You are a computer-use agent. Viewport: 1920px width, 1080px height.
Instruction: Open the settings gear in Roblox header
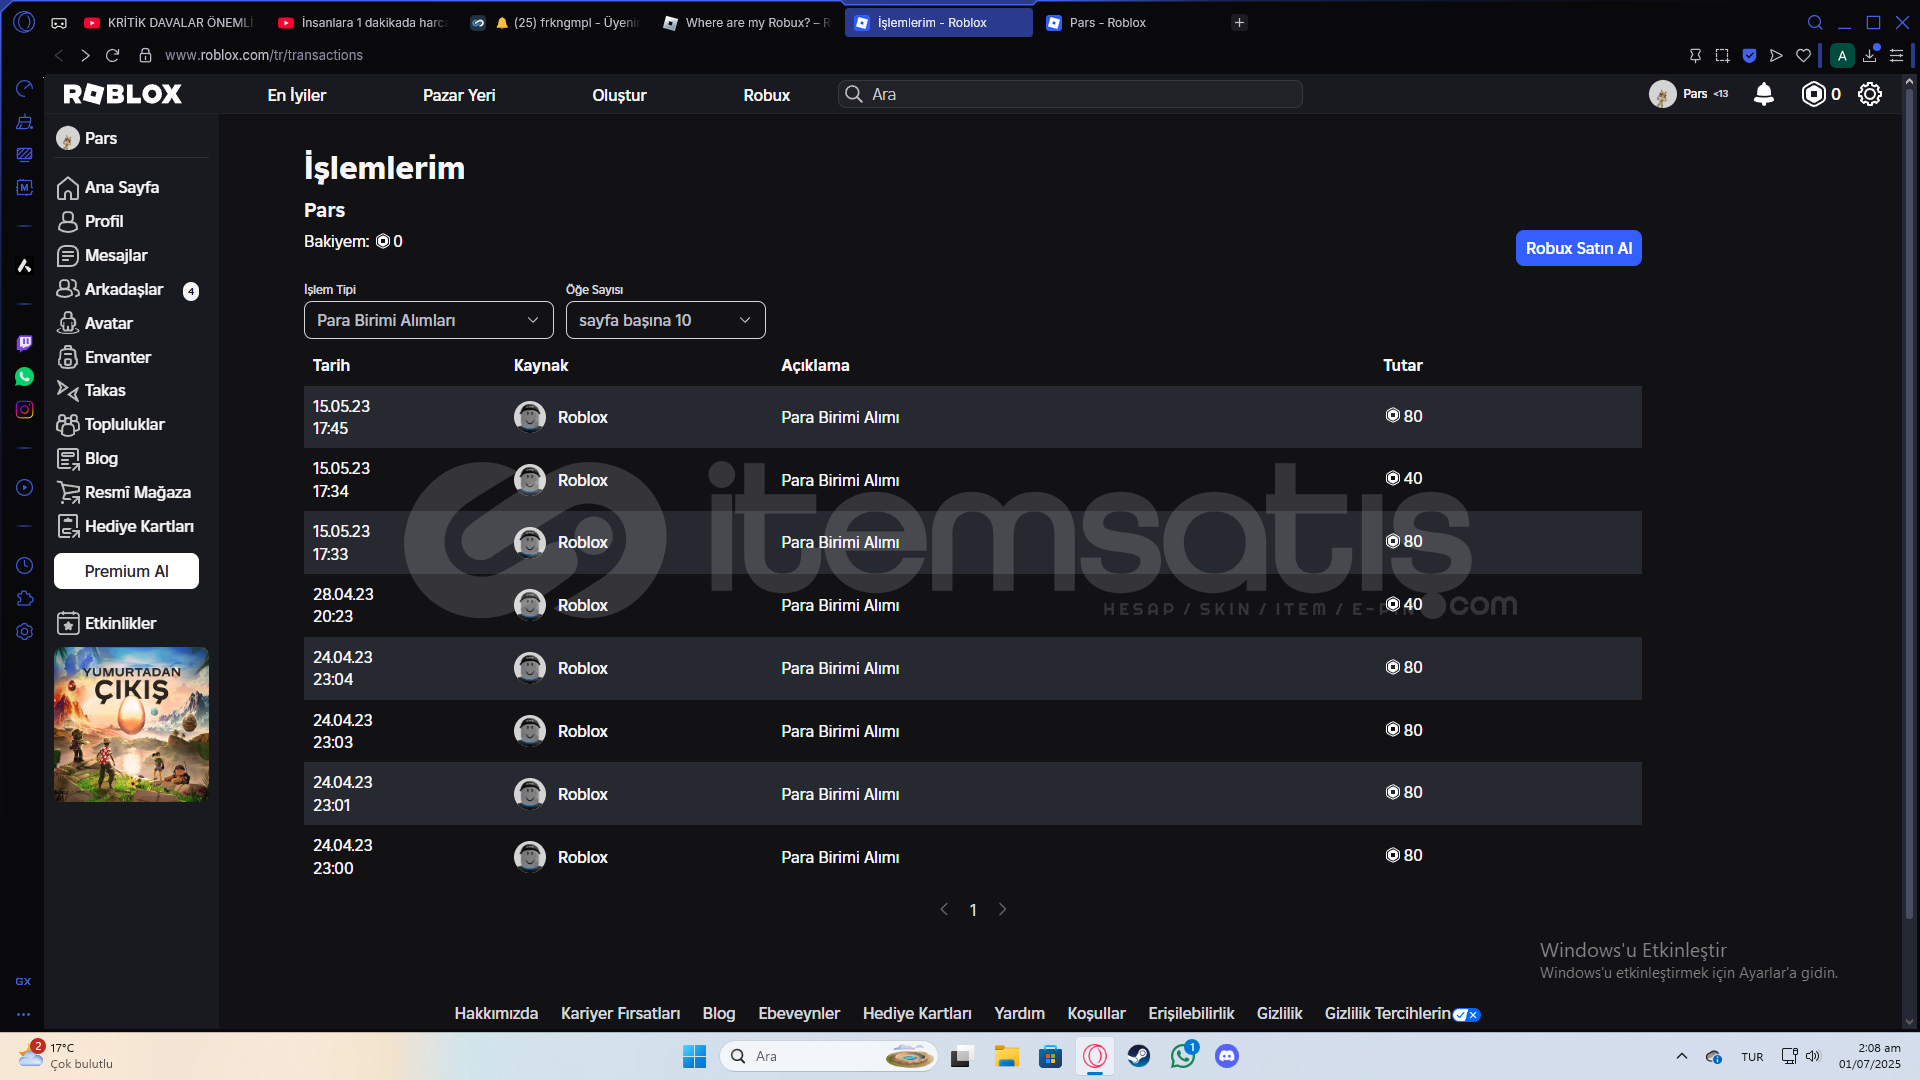coord(1870,94)
